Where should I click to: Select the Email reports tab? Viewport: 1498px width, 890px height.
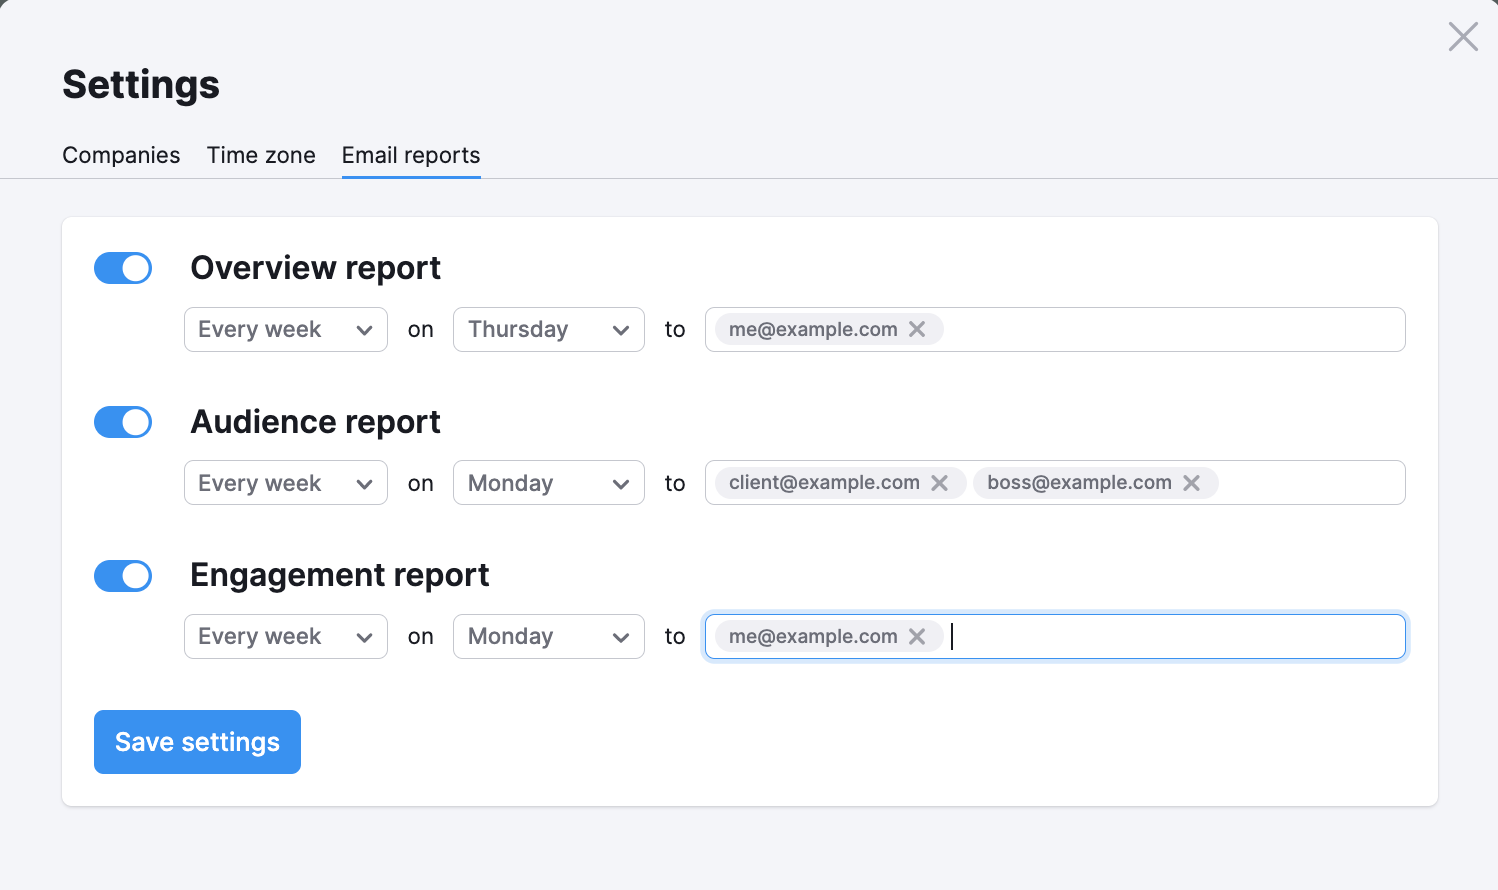pyautogui.click(x=410, y=155)
